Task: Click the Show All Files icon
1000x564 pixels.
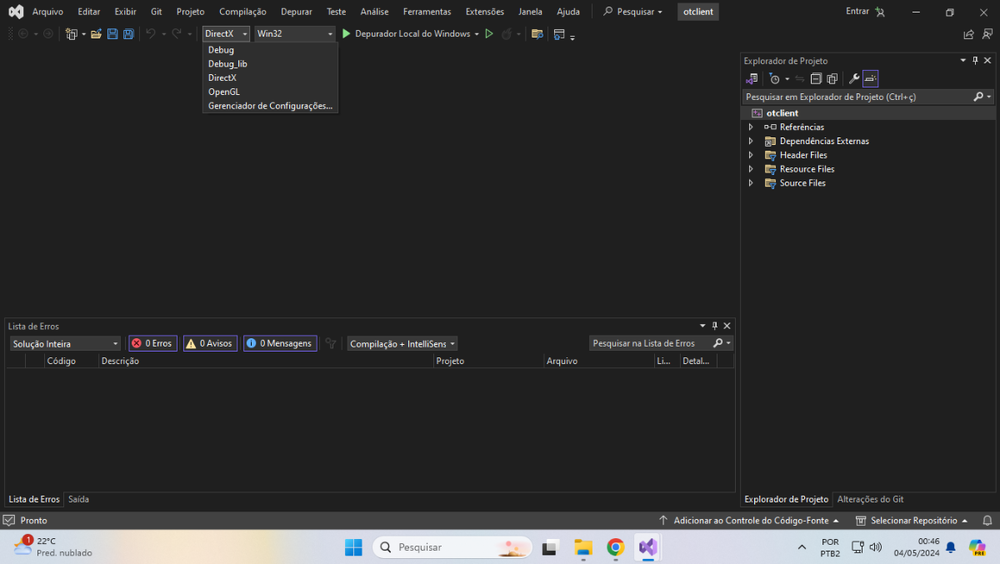Action: coord(832,79)
